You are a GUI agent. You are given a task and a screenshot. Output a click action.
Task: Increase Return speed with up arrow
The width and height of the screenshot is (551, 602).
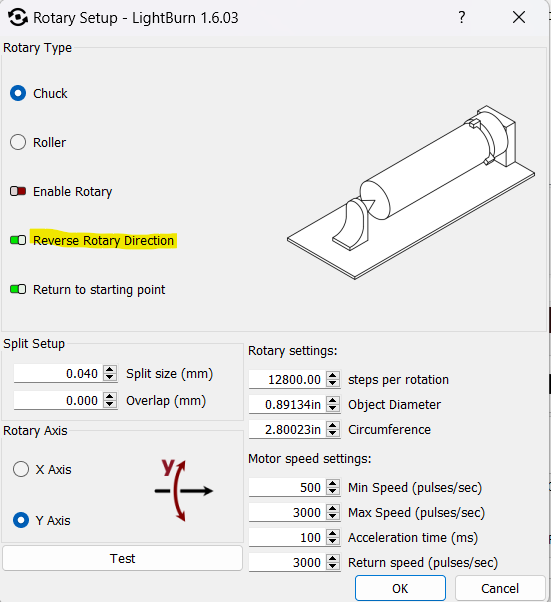pos(333,558)
